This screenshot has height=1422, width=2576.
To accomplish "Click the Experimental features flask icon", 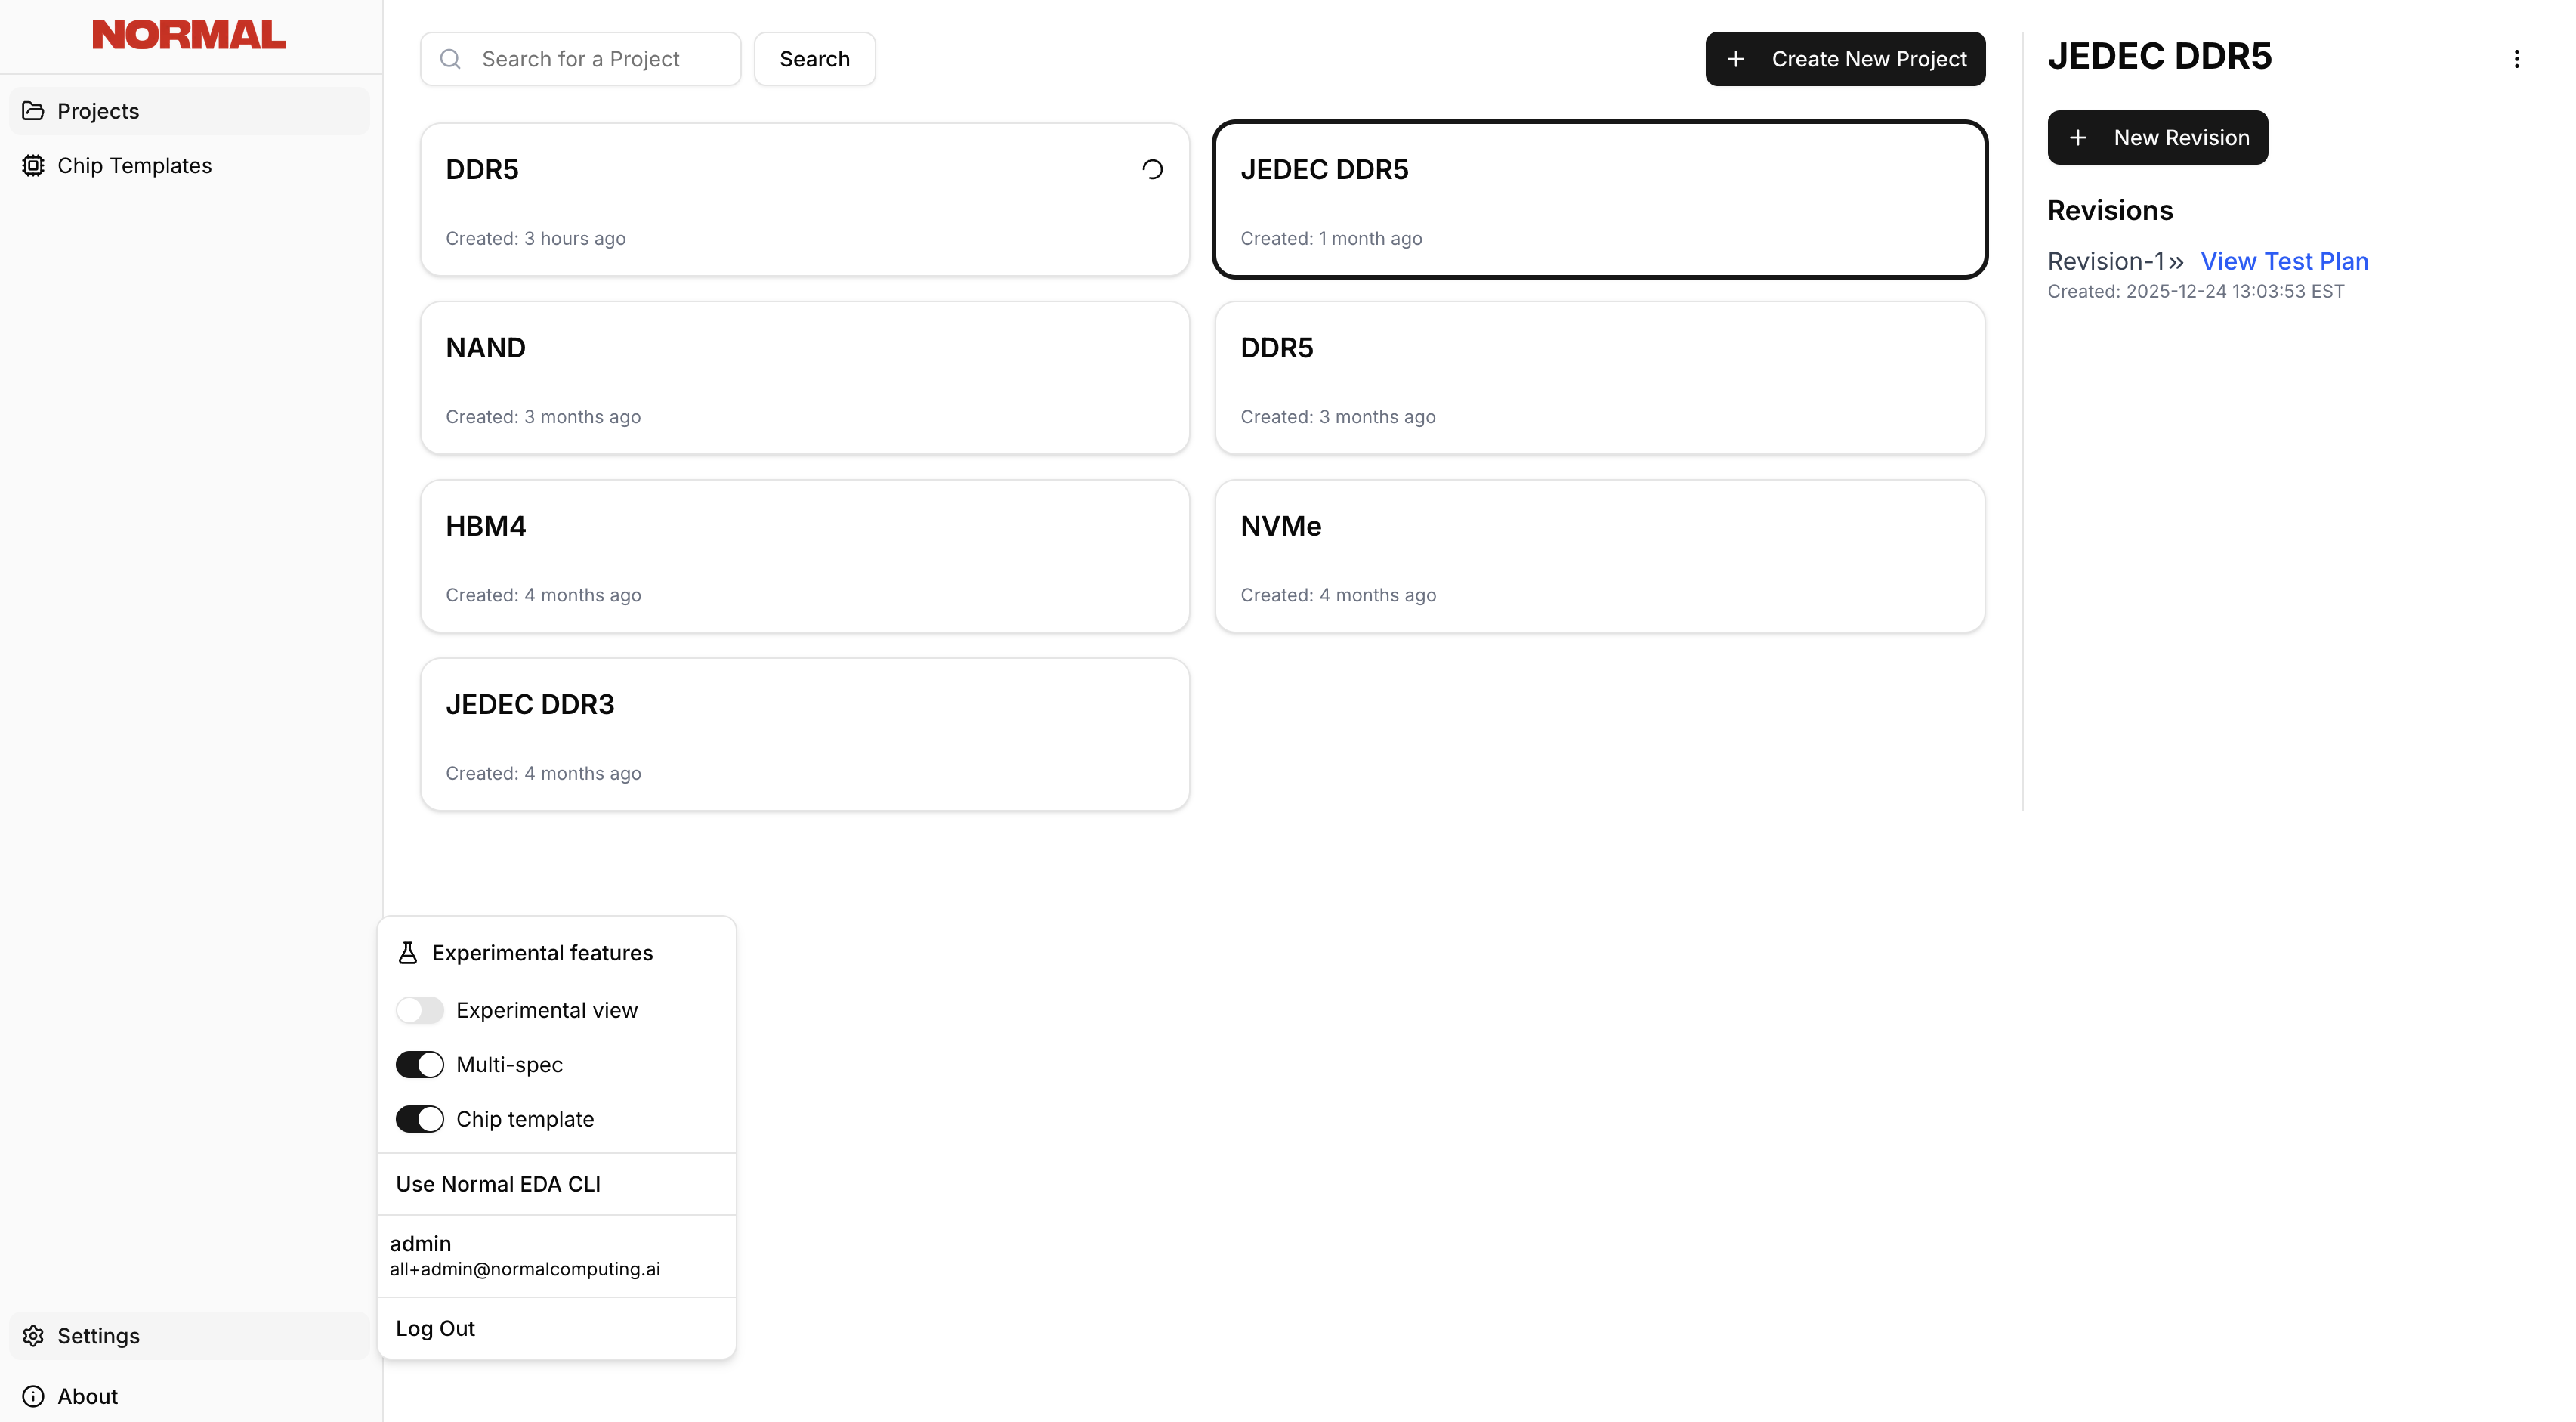I will tap(407, 952).
